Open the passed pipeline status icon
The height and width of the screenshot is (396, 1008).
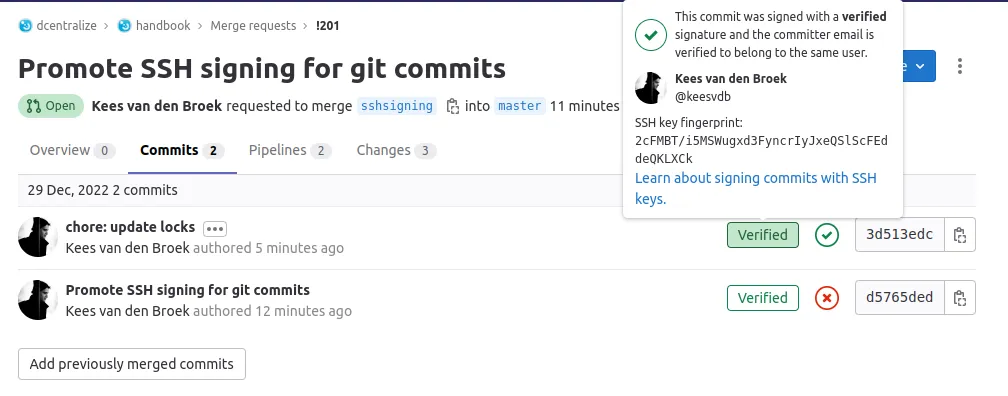click(x=827, y=235)
